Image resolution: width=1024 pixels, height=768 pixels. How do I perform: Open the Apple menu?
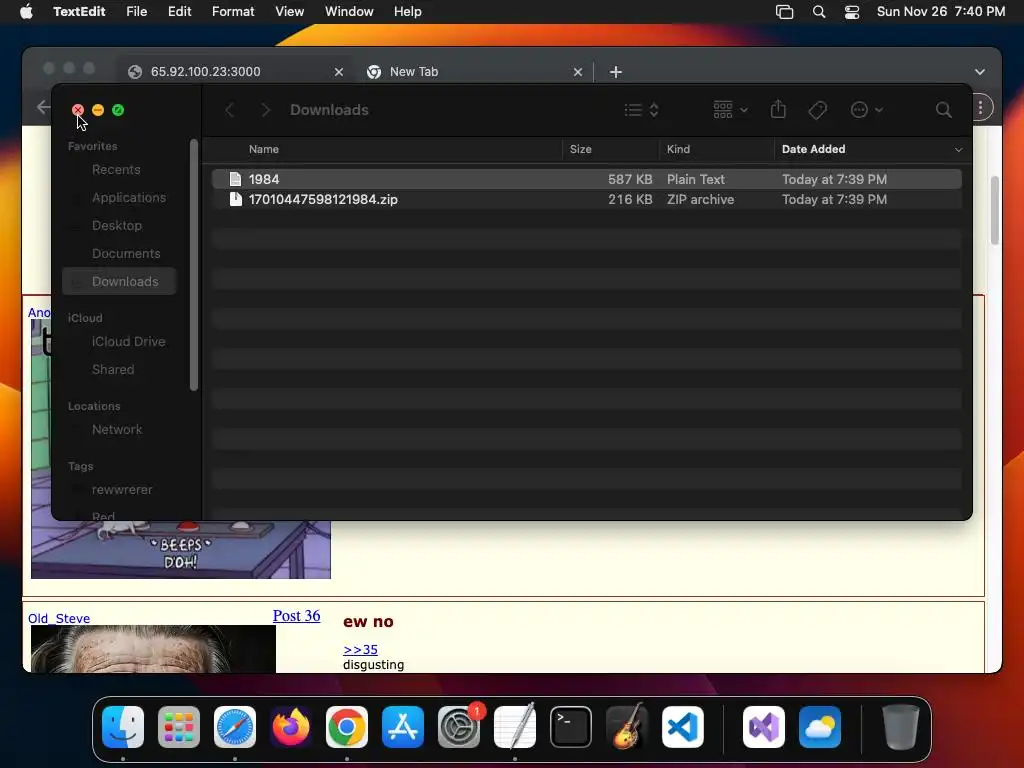click(x=26, y=12)
